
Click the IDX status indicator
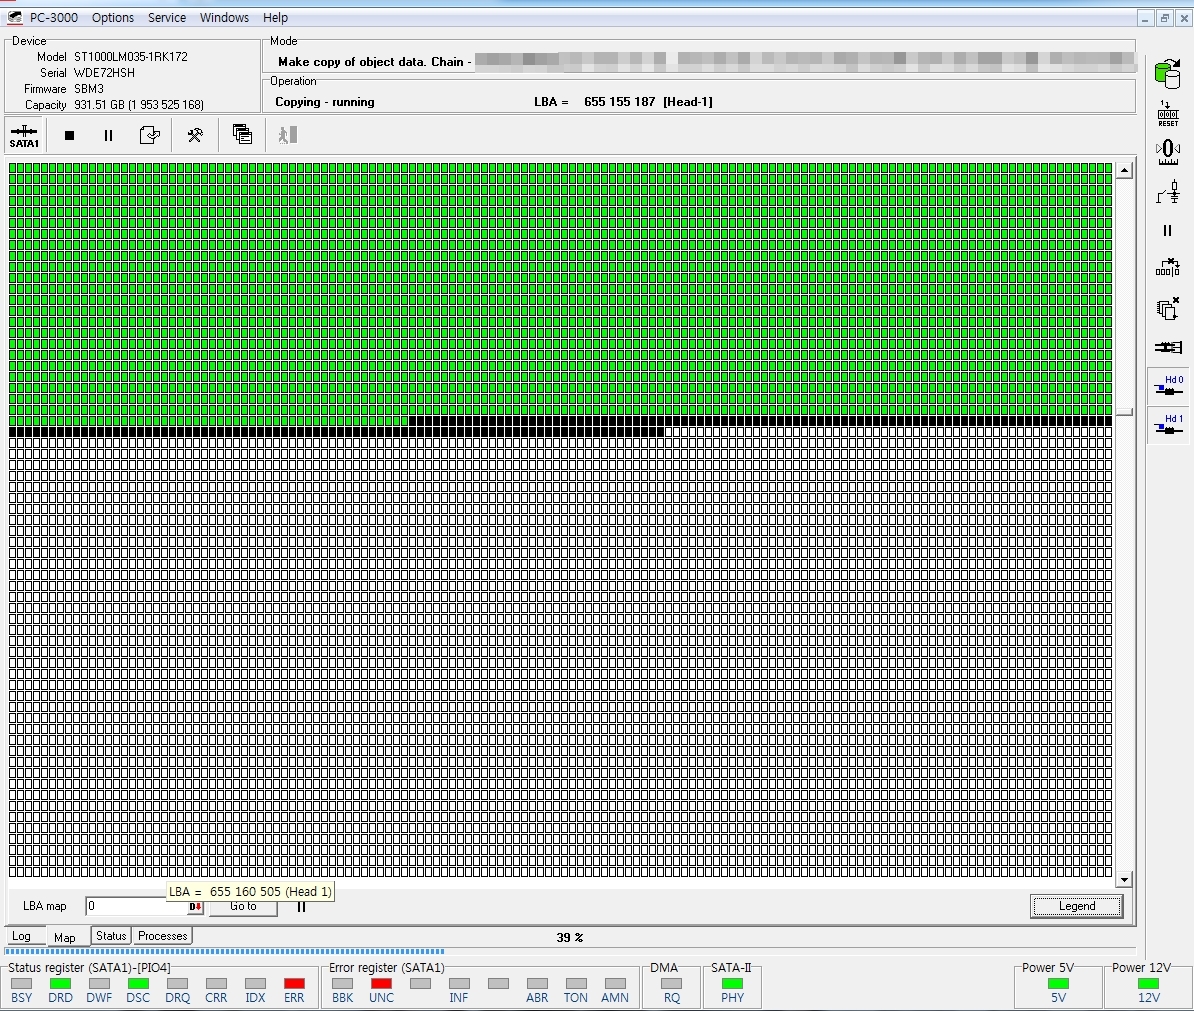click(x=255, y=984)
